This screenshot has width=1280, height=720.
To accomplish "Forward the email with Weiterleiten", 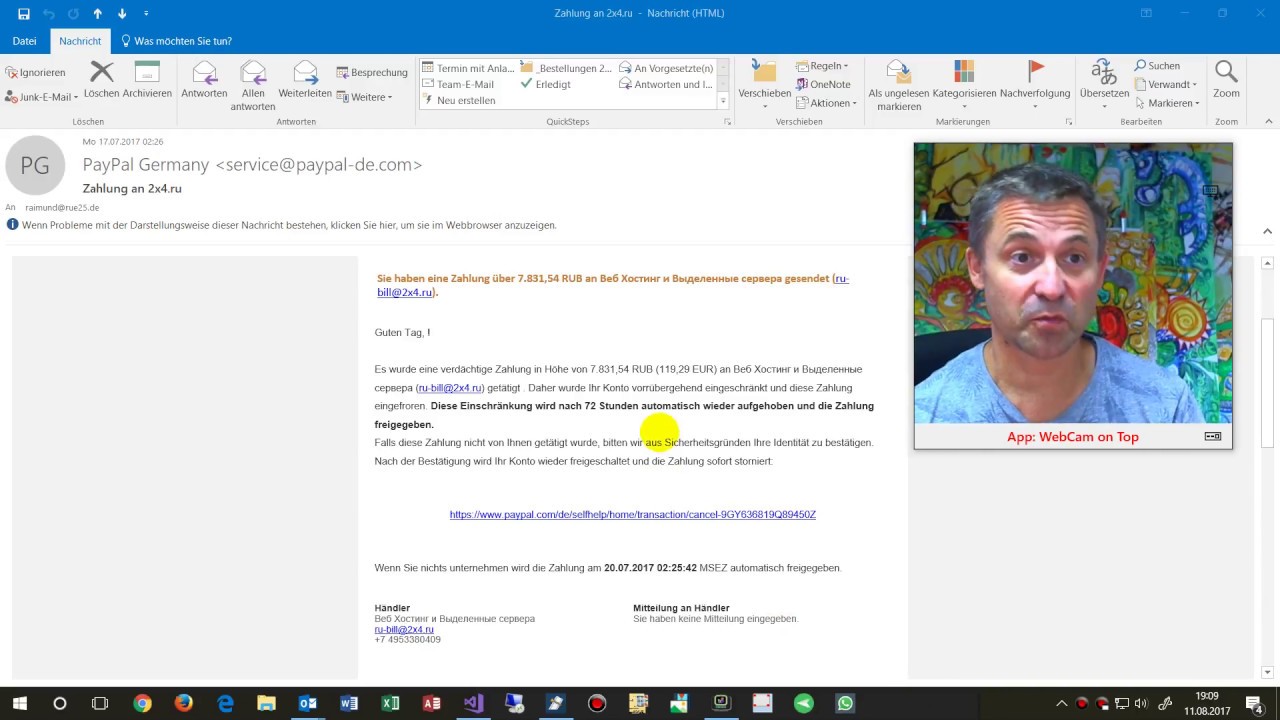I will [x=305, y=80].
